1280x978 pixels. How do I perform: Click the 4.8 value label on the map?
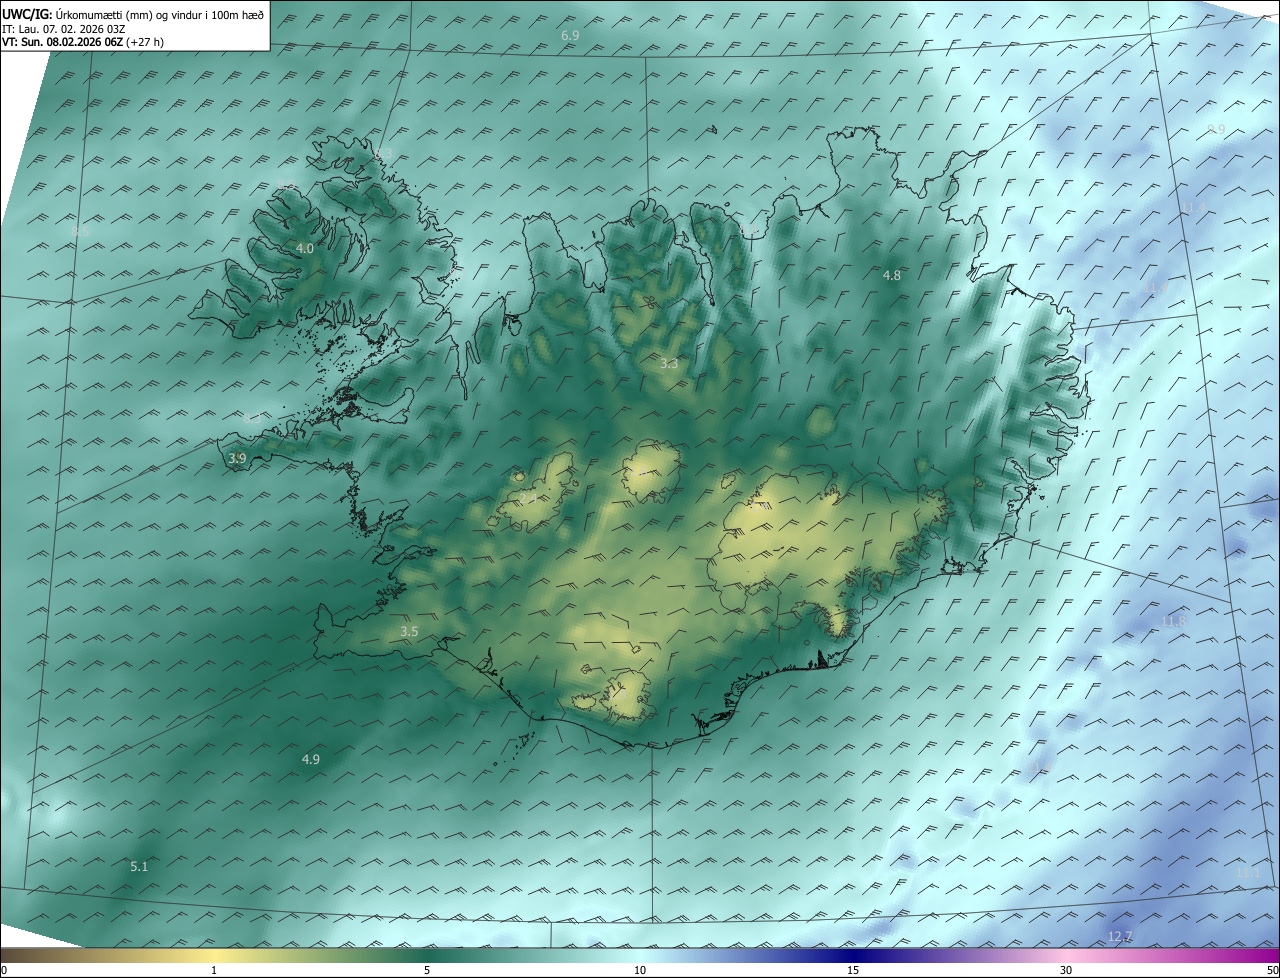[x=892, y=275]
